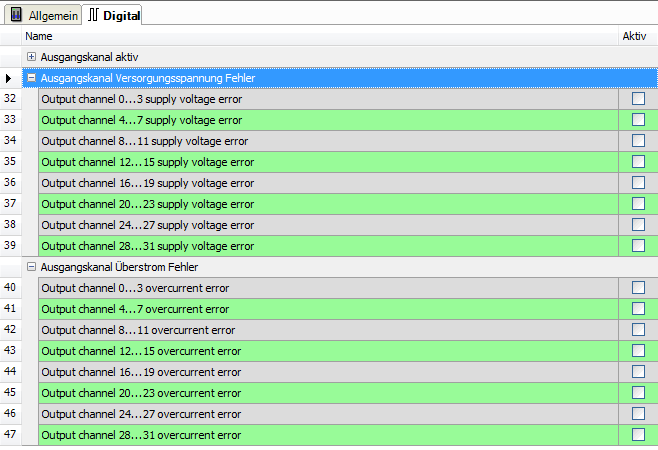Select 'Ausgangskanal Versorgungsspannung Fehler' row text

click(148, 78)
